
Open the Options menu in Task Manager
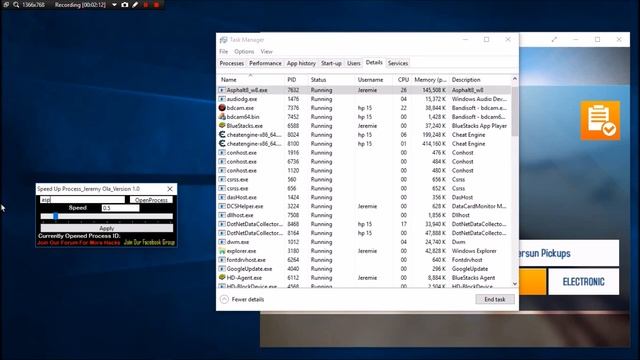coord(244,51)
